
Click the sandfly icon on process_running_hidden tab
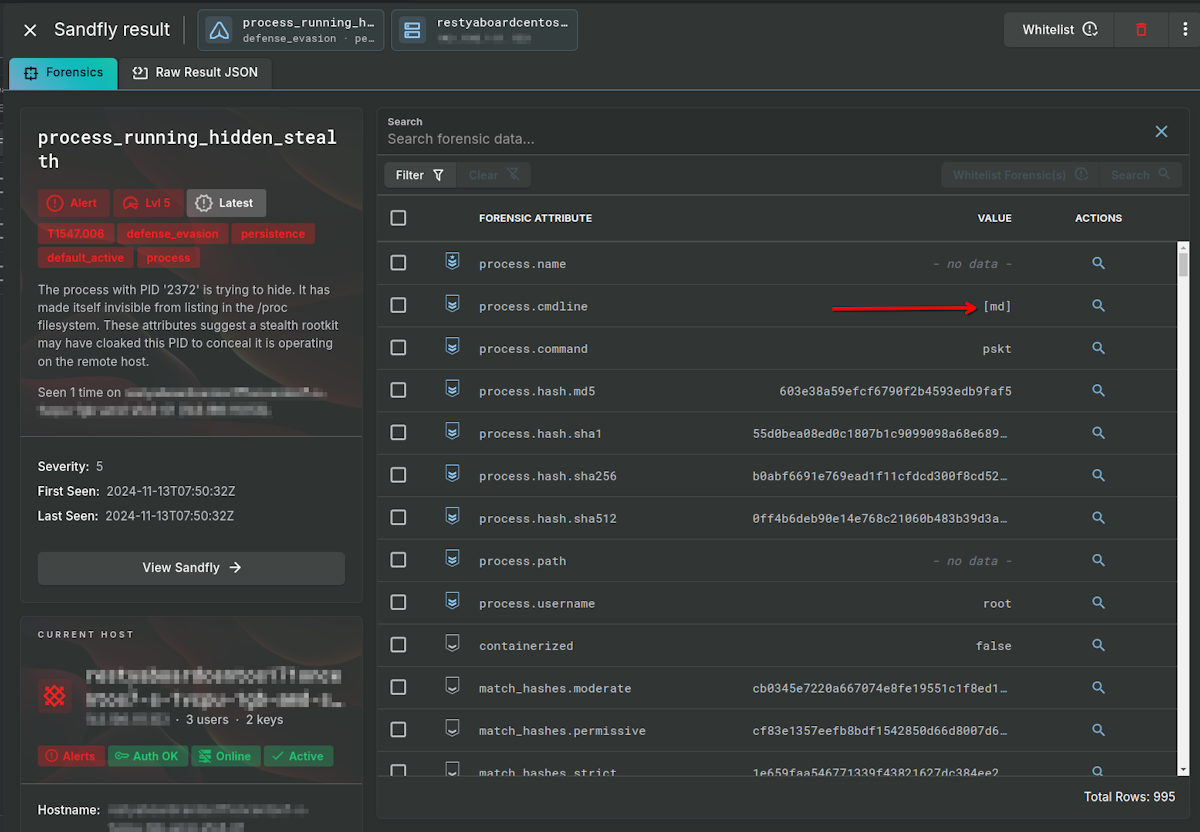[x=218, y=29]
